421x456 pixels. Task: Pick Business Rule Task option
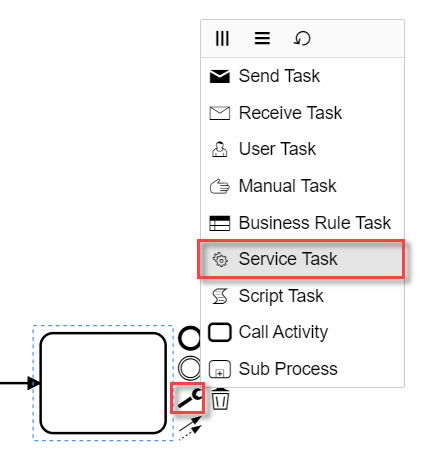[x=302, y=223]
